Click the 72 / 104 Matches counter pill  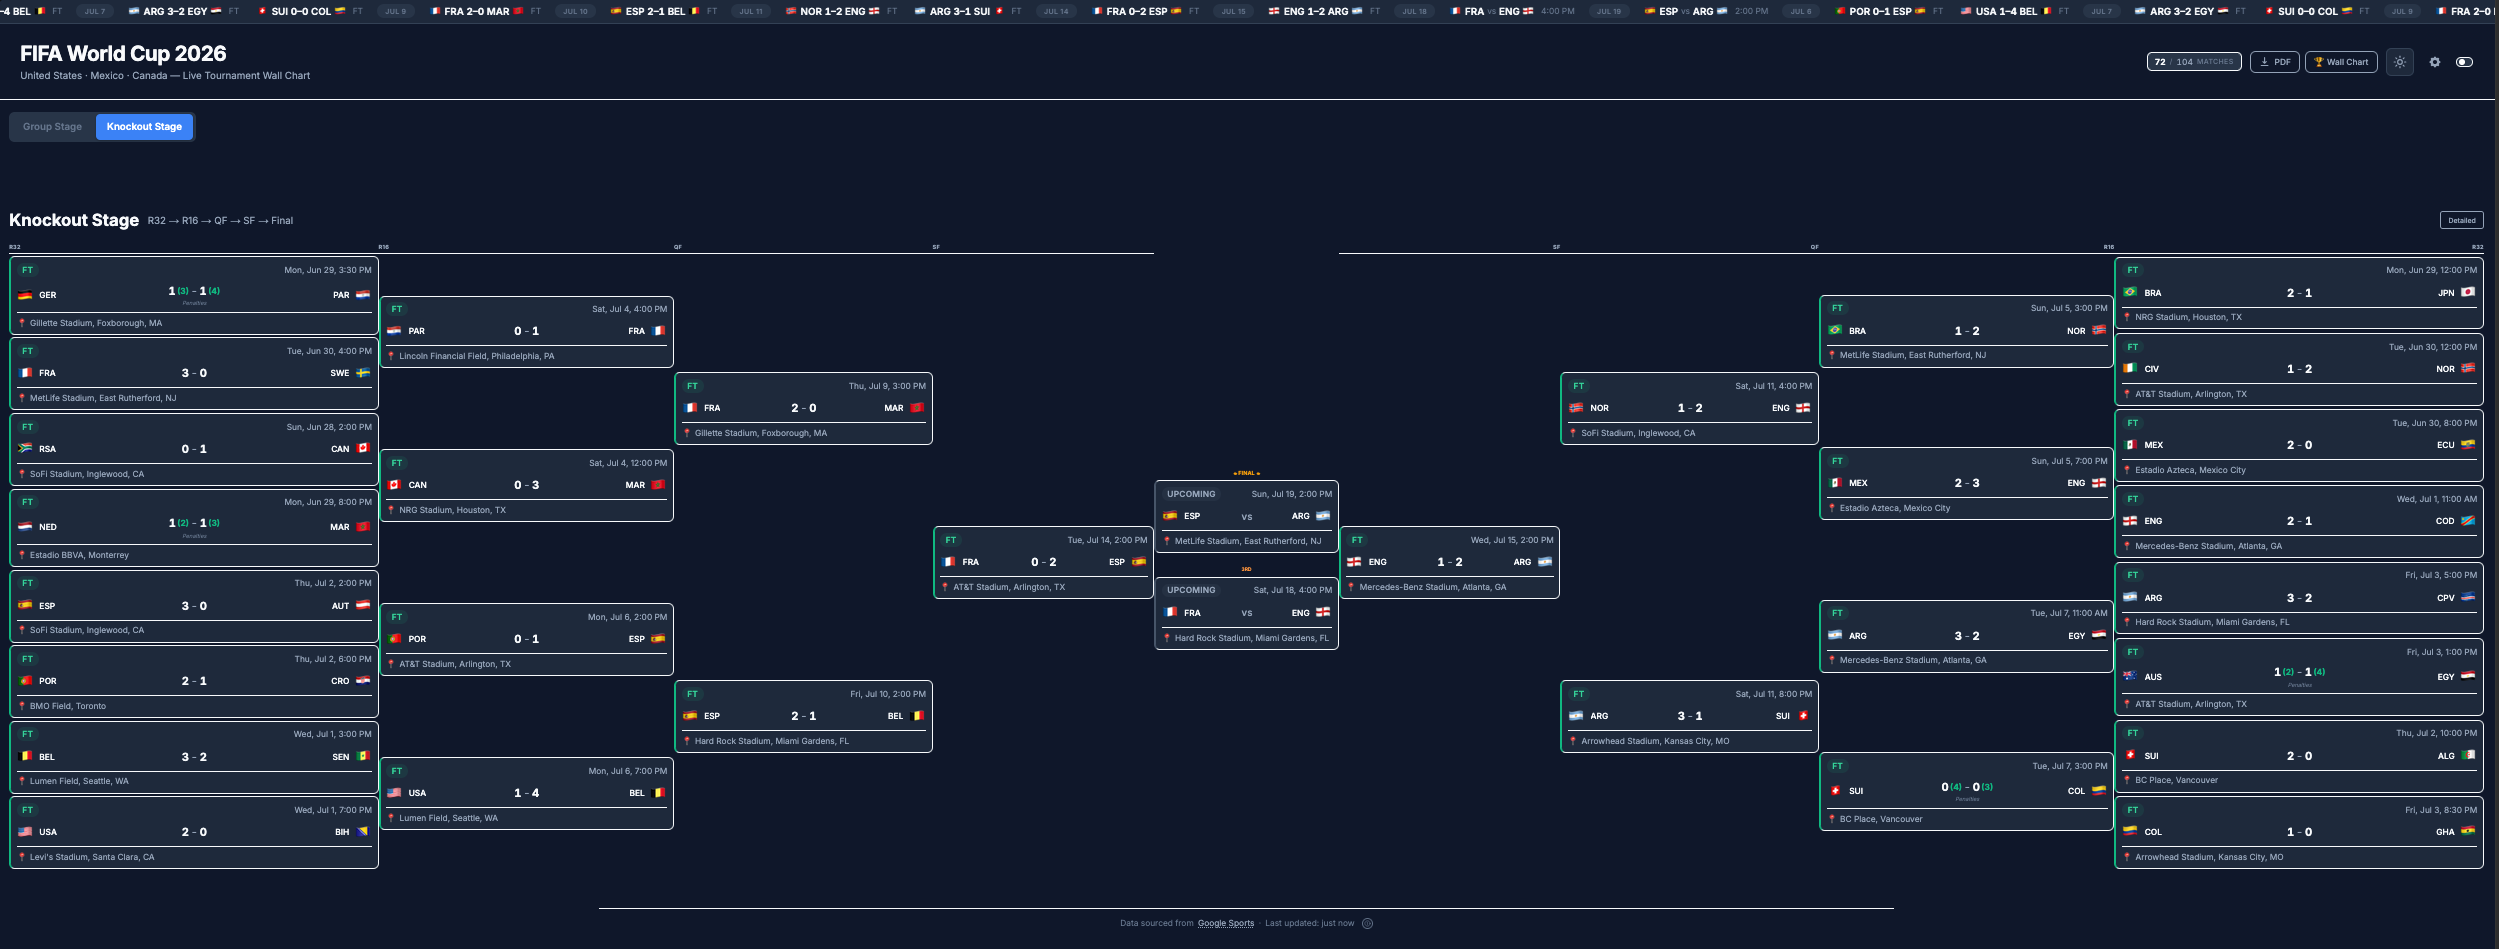[x=2194, y=62]
